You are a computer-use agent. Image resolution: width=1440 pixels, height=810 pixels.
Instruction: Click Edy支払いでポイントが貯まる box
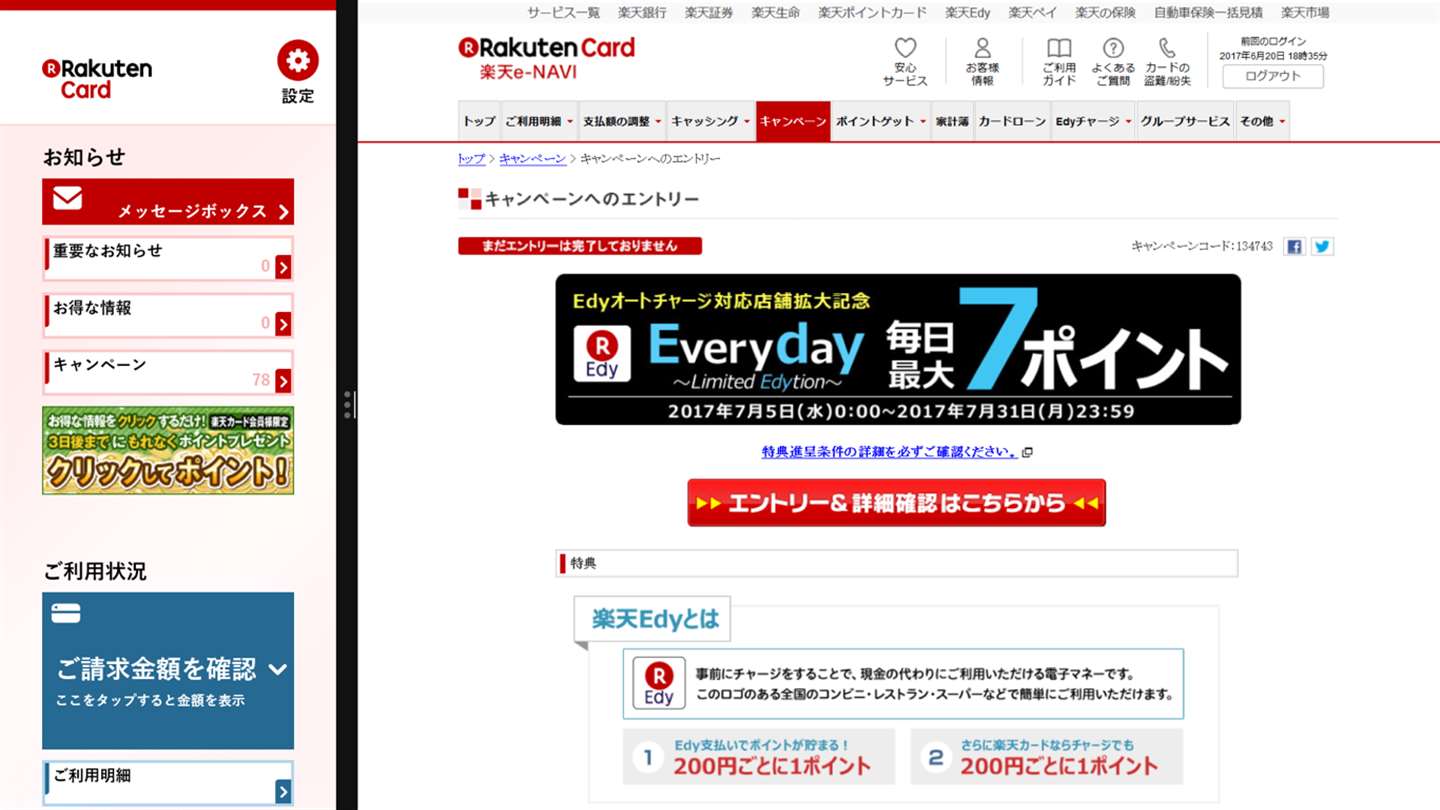tap(759, 757)
